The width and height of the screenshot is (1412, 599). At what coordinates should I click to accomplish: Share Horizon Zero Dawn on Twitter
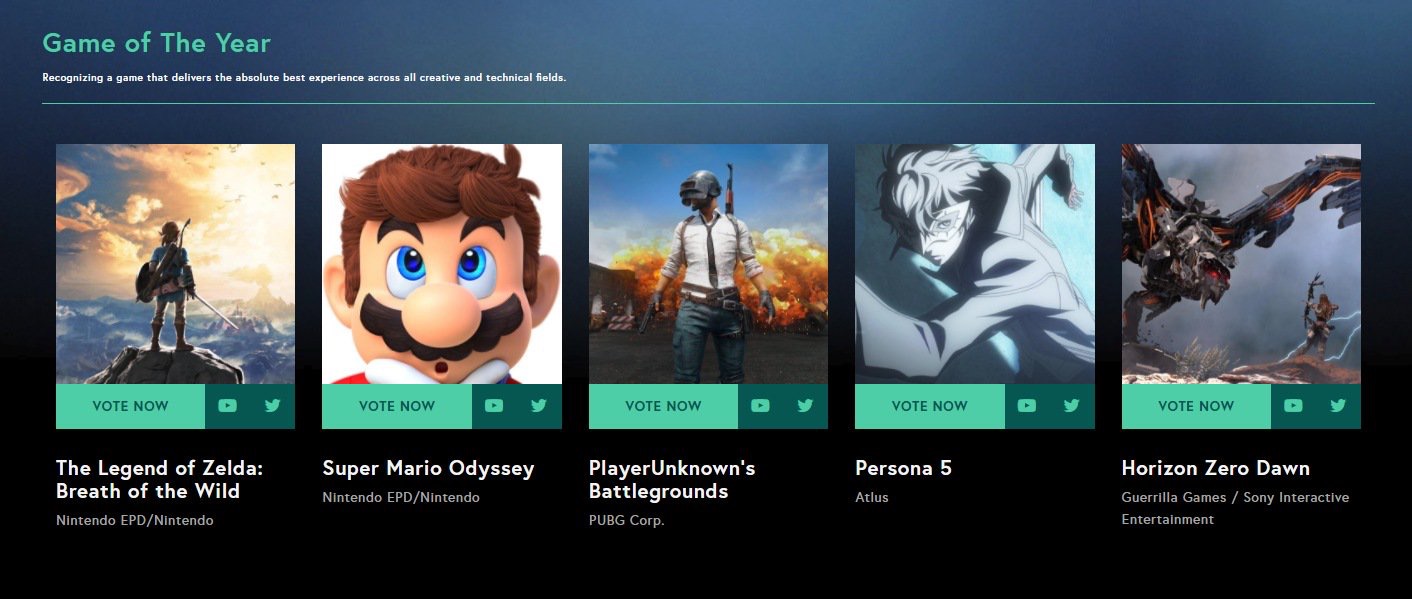pos(1338,406)
